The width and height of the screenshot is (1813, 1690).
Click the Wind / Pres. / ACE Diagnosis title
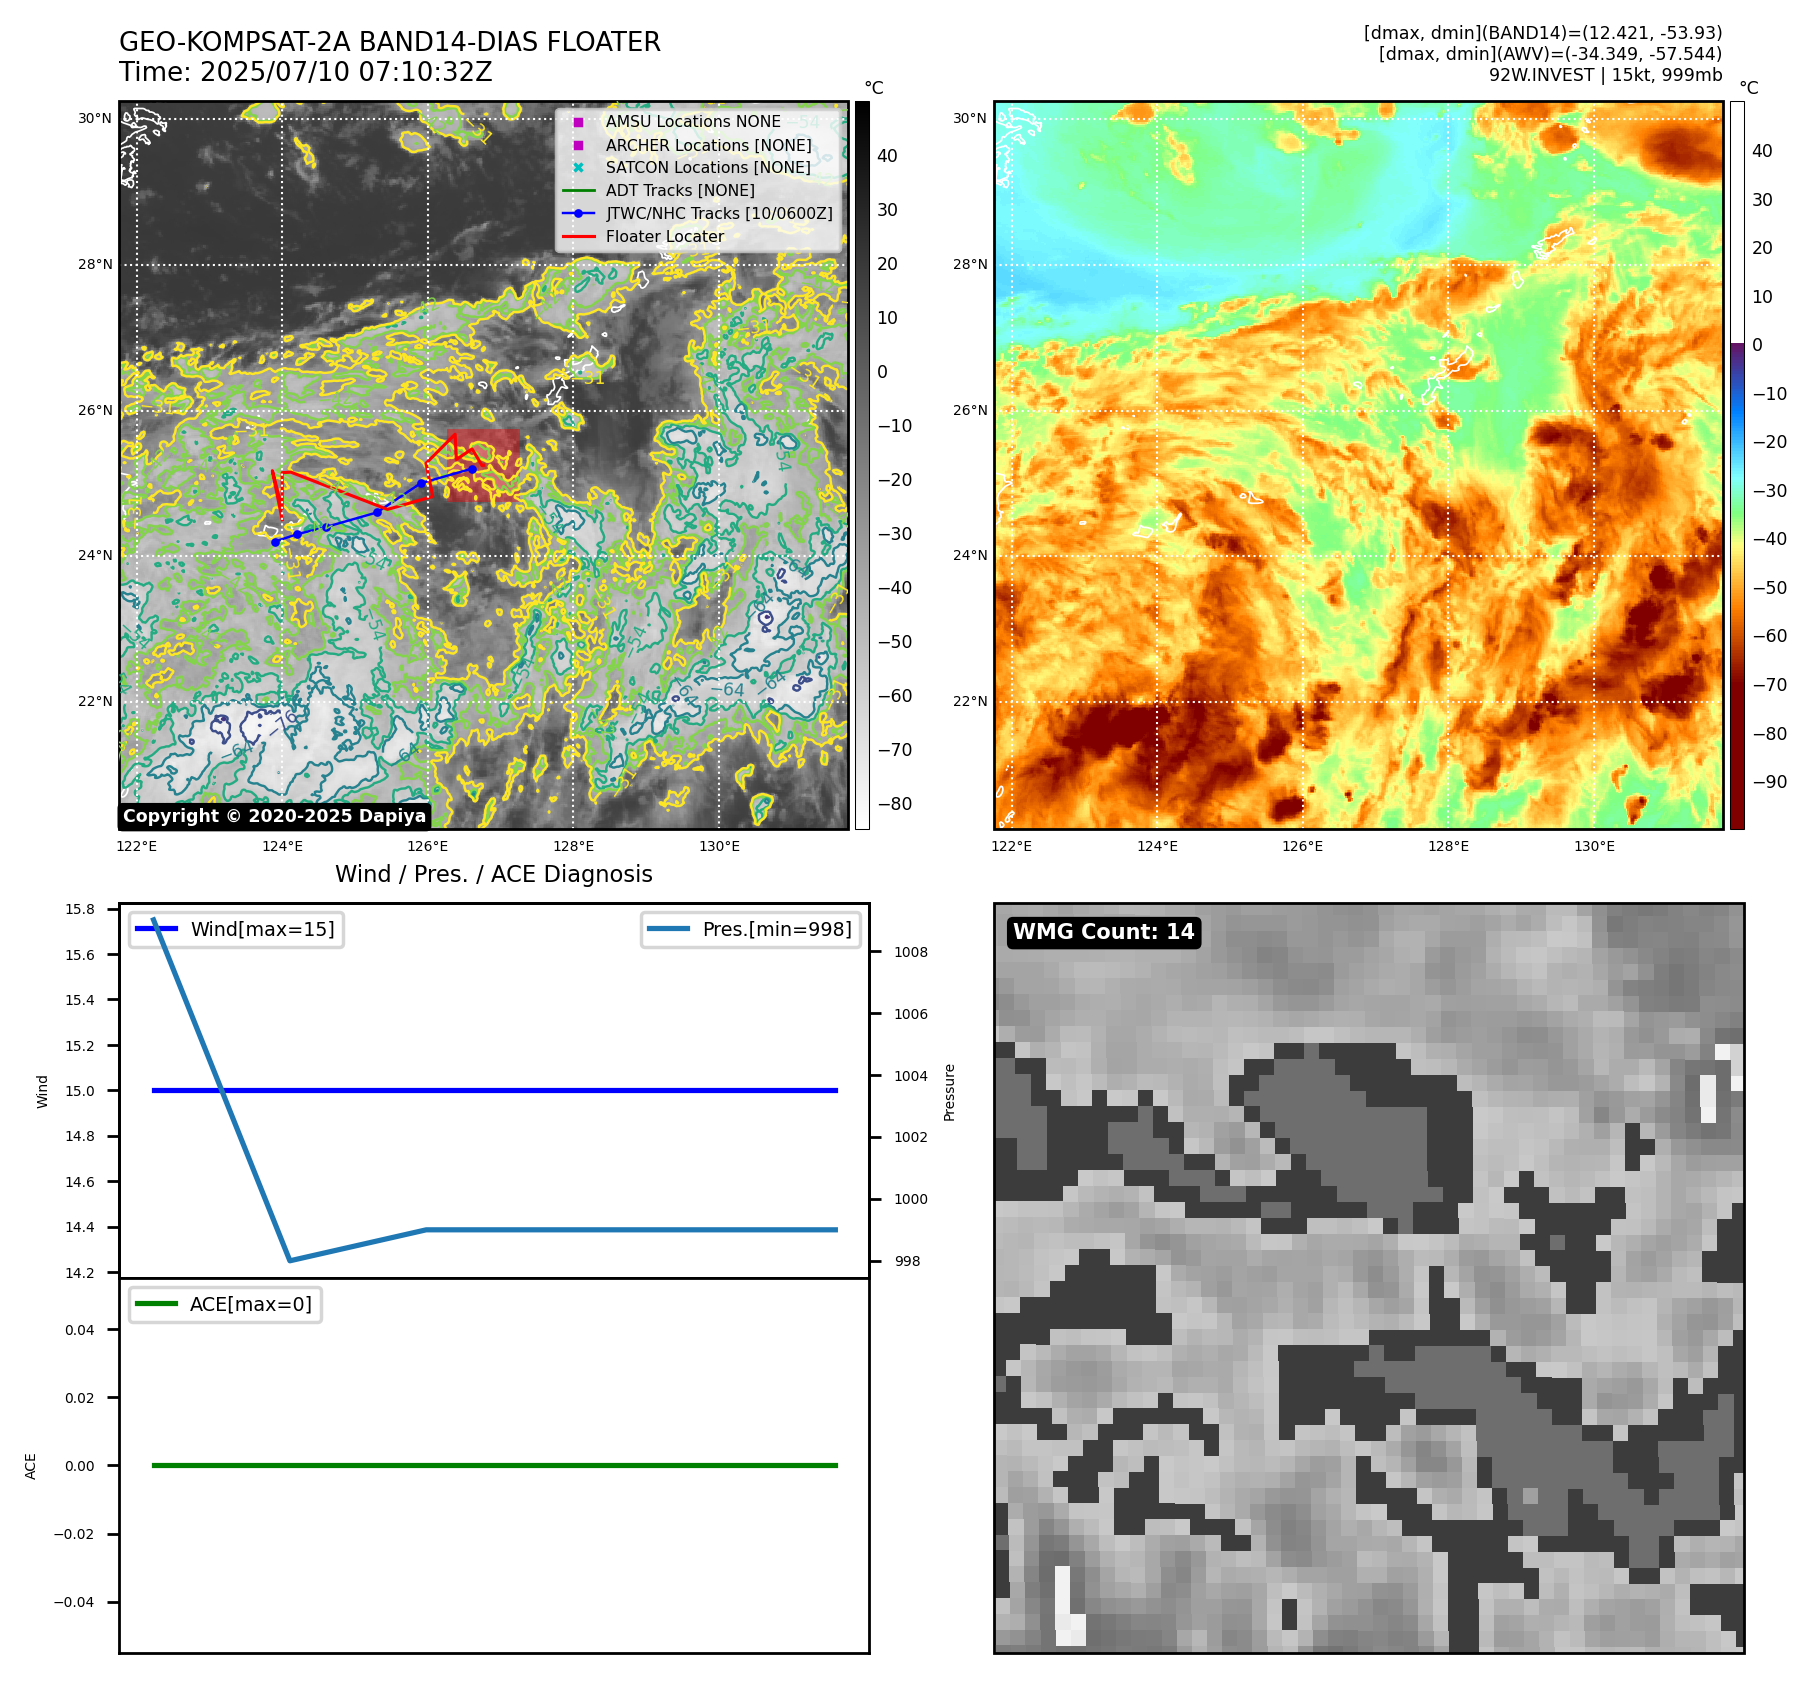tap(494, 874)
